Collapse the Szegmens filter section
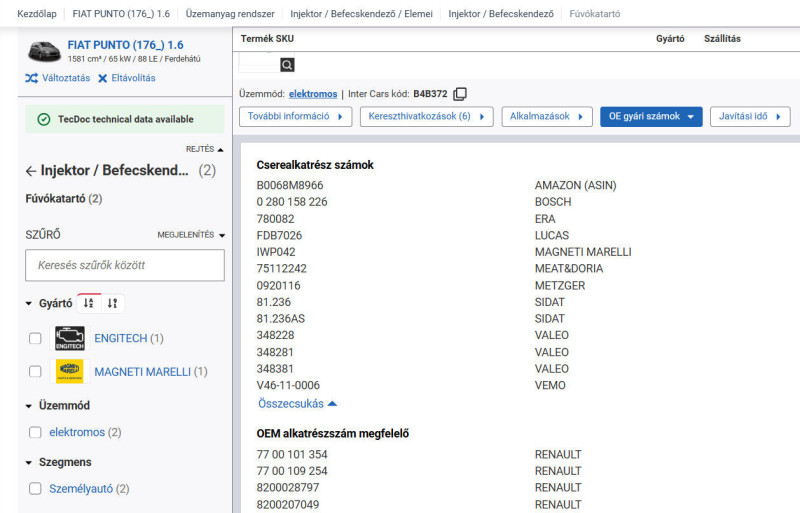 (x=29, y=463)
